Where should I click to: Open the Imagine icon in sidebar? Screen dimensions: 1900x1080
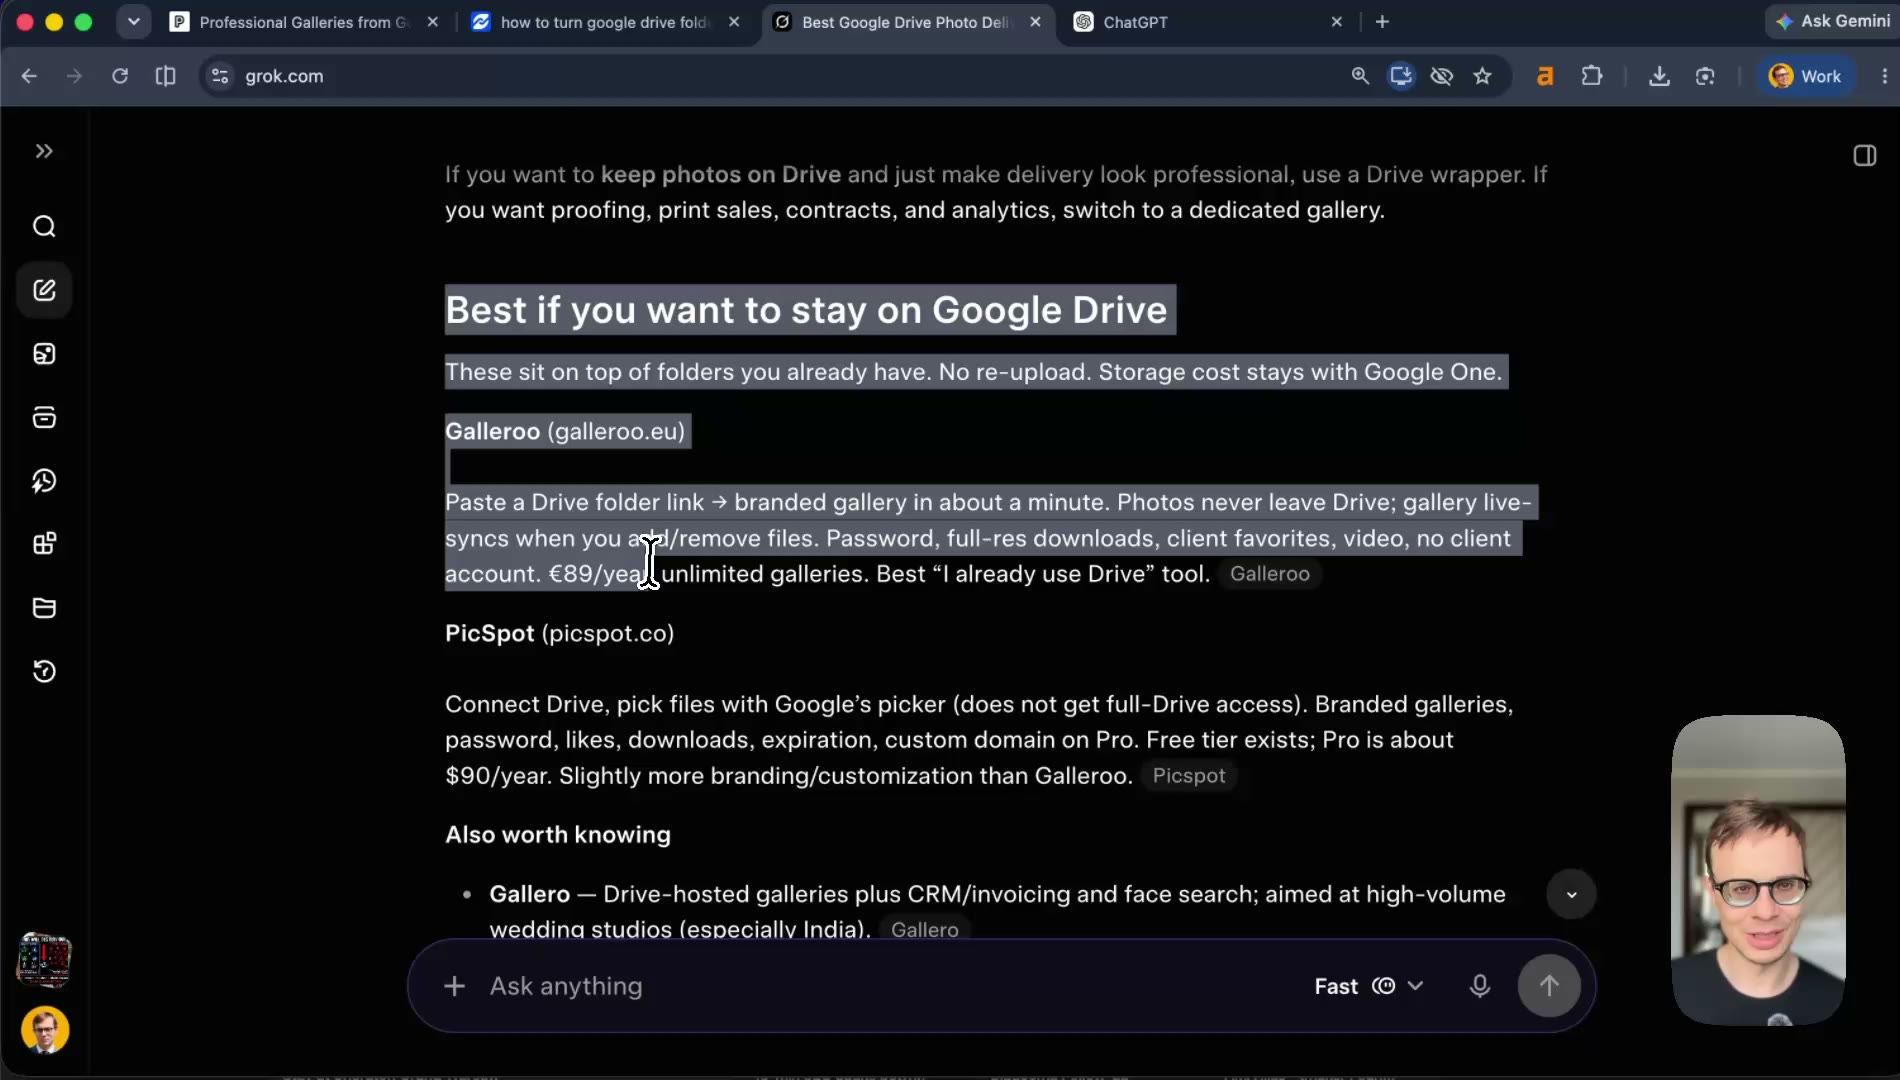[44, 354]
